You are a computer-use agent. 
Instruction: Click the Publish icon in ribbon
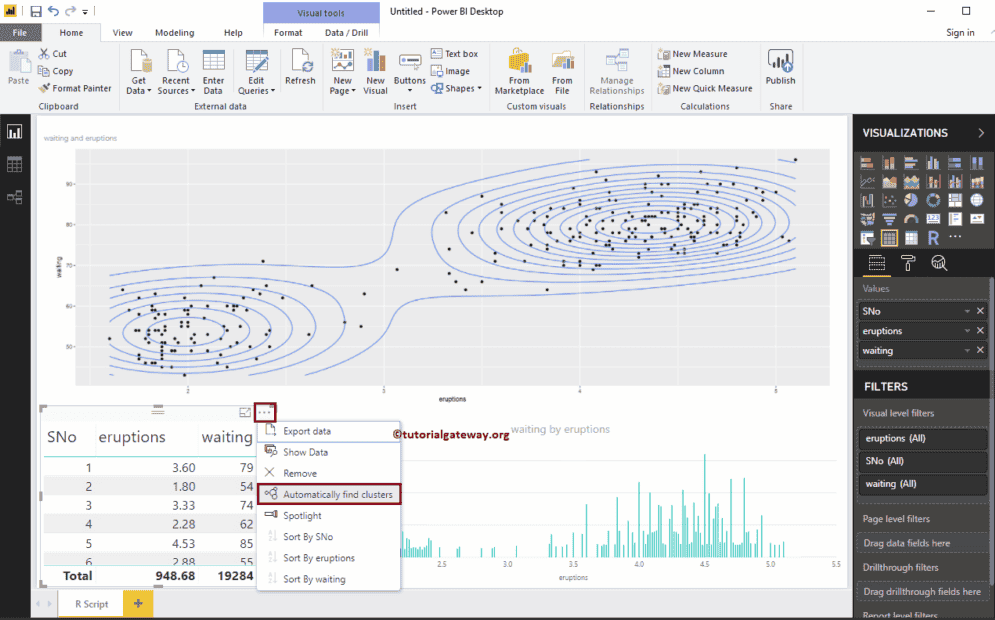(x=780, y=68)
